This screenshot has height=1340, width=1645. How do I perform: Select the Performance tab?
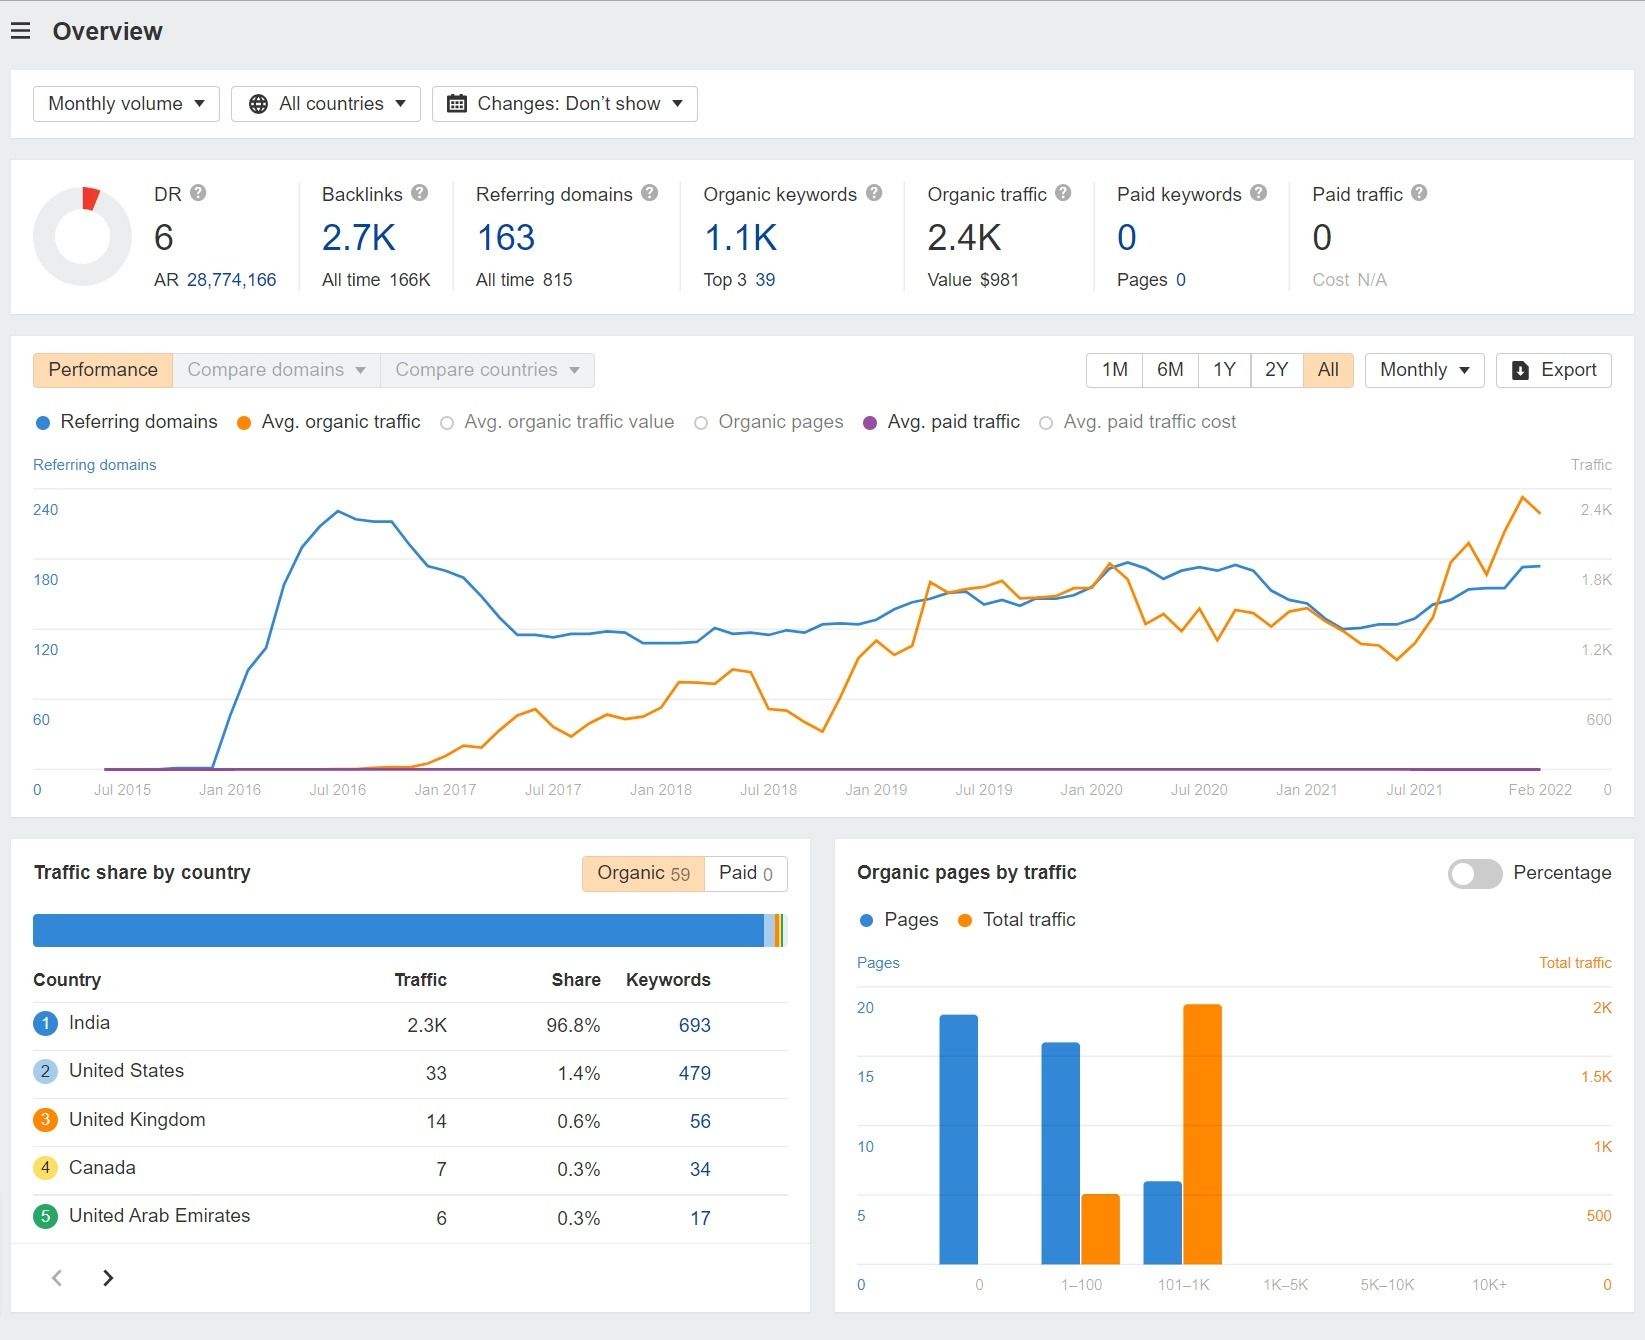[103, 370]
